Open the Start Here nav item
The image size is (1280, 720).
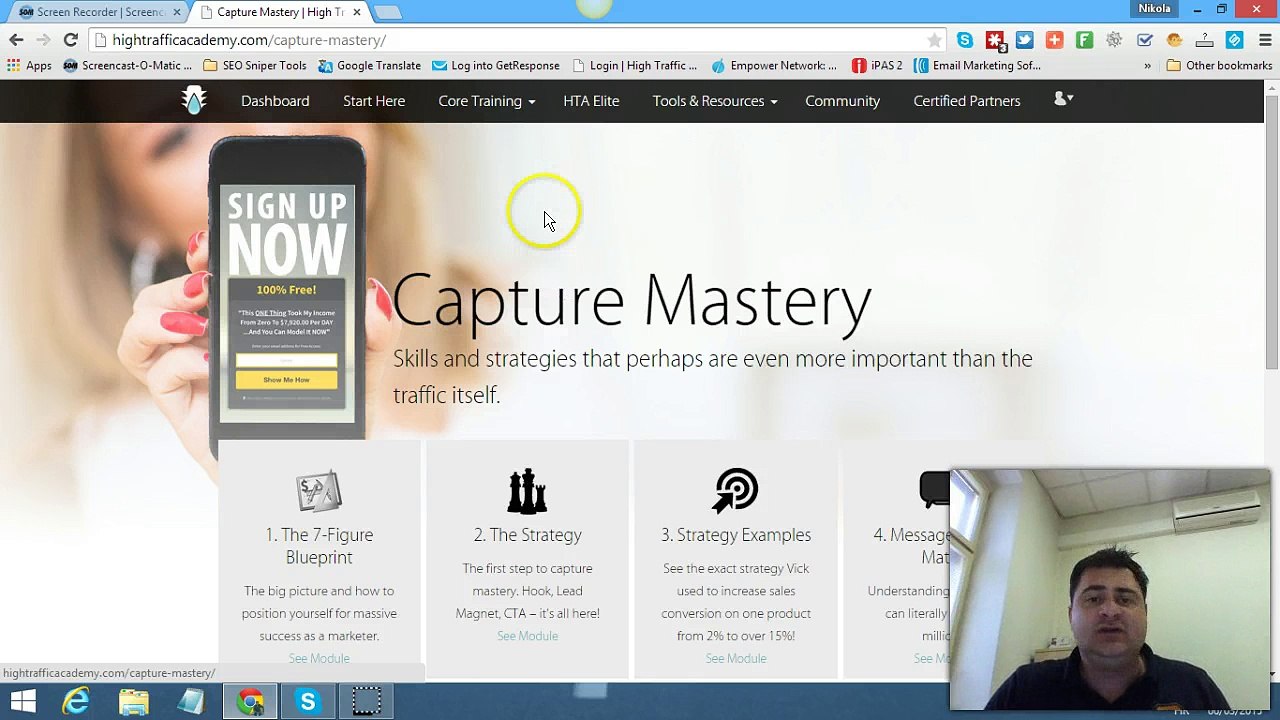pyautogui.click(x=374, y=101)
